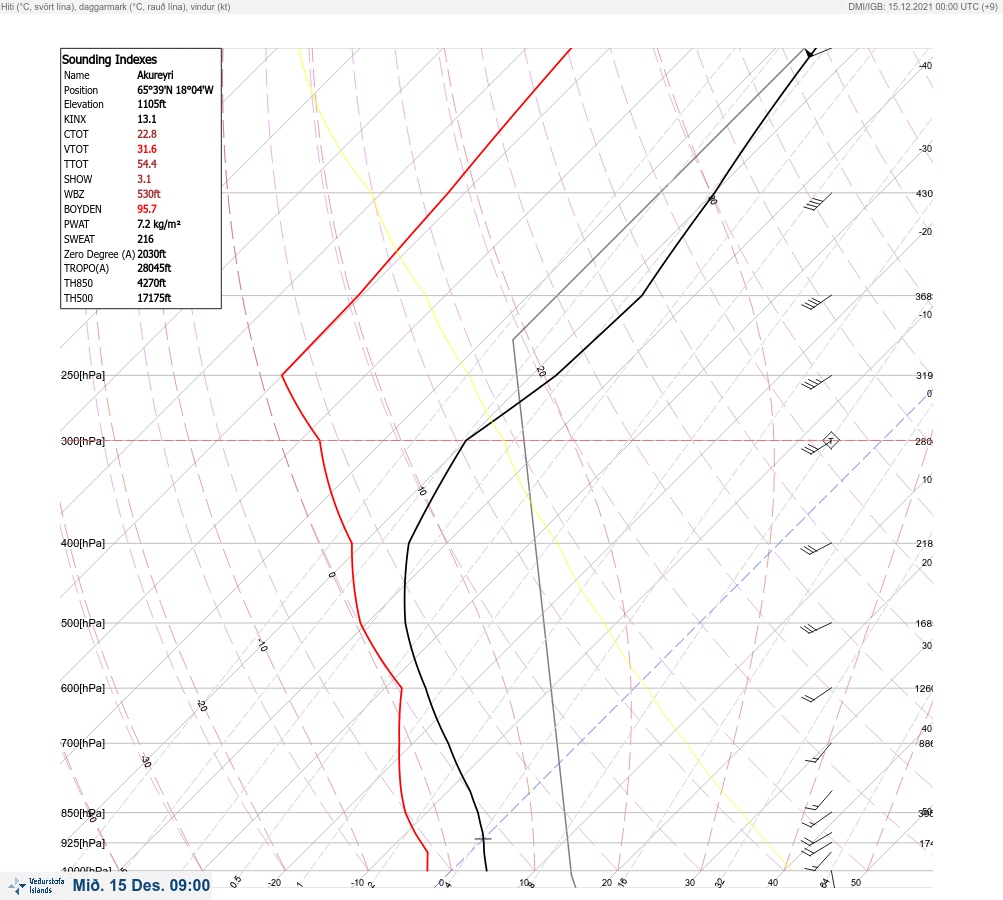Click the wind barb at the 430 height line
This screenshot has height=900, width=1003.
point(817,201)
